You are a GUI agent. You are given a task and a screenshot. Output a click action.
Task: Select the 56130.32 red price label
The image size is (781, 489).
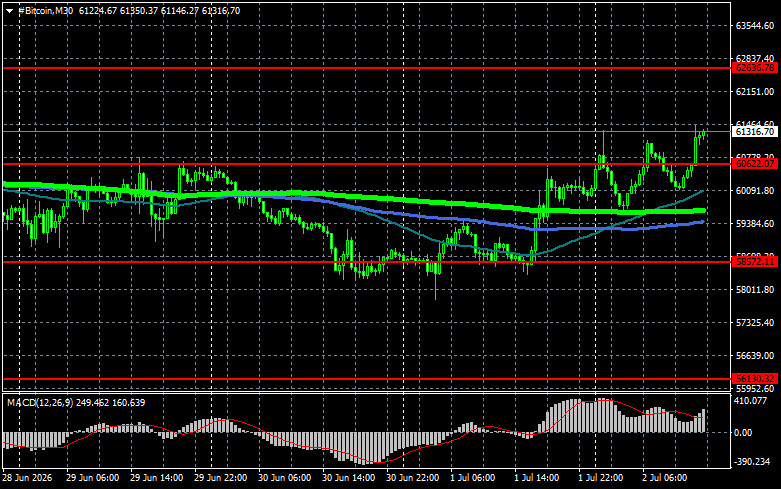pyautogui.click(x=755, y=378)
